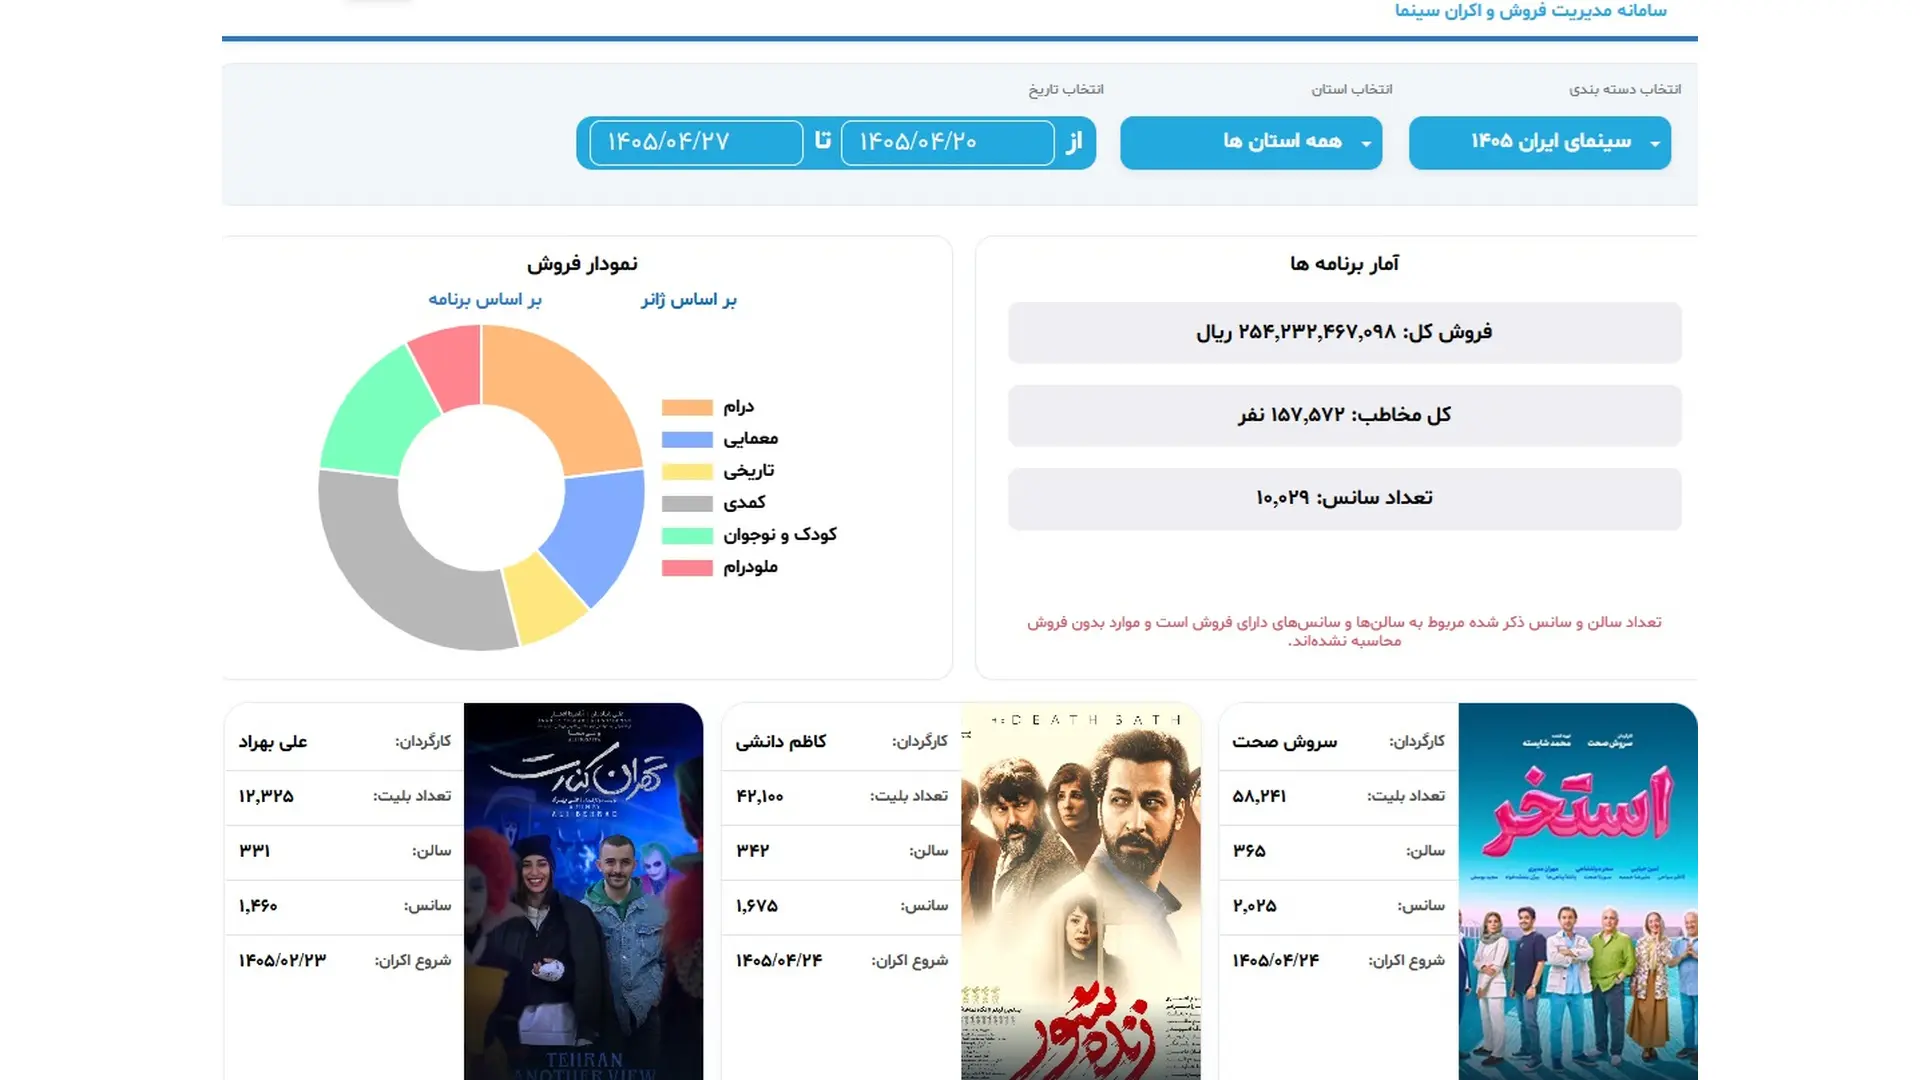Click the start date field ۱۴۰۵/۰۴/۲۰
This screenshot has height=1080, width=1920.
pyautogui.click(x=947, y=143)
